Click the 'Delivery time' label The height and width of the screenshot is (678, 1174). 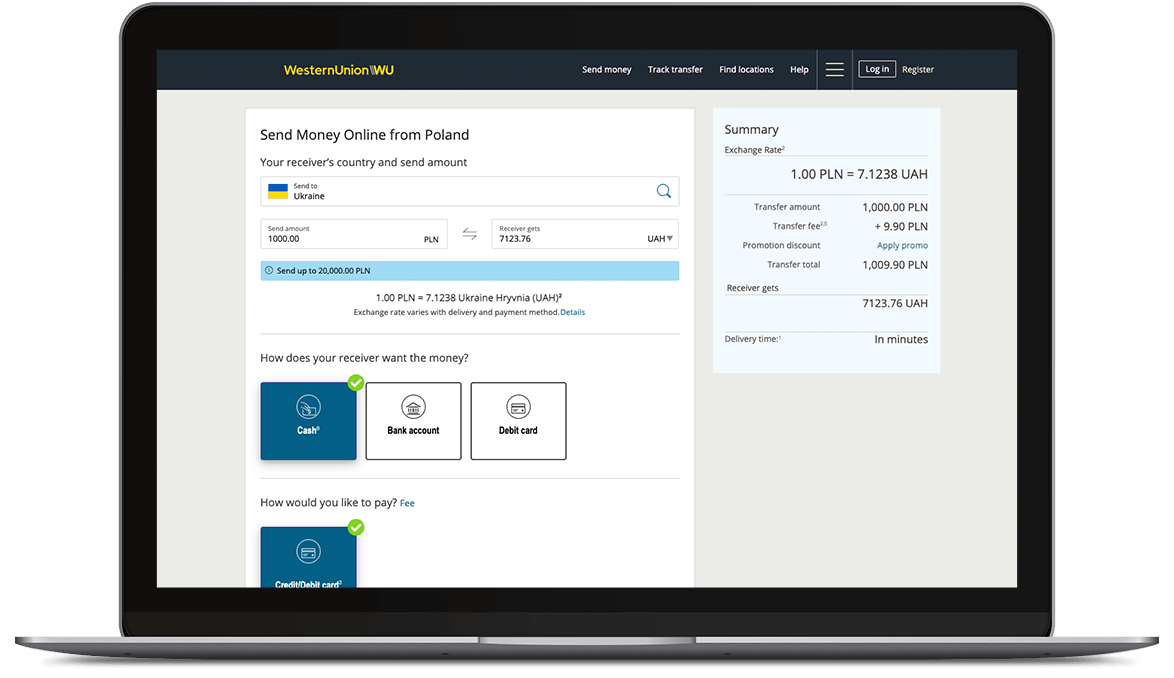point(752,339)
